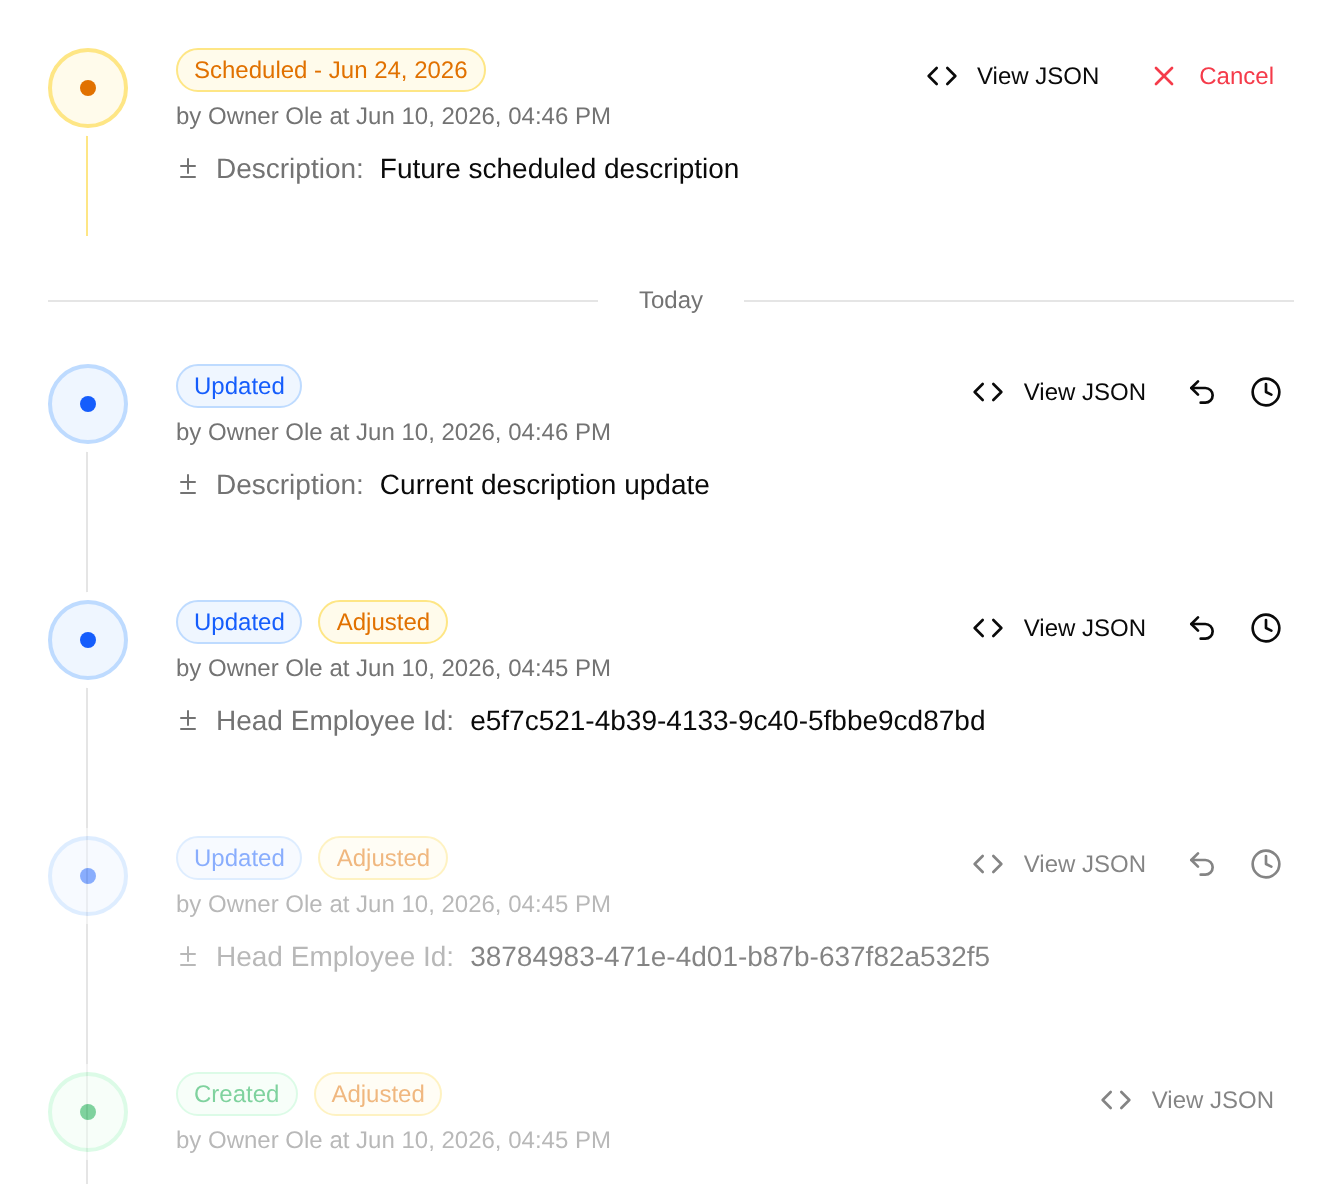The image size is (1342, 1184).
Task: Click the Today divider label
Action: click(671, 300)
